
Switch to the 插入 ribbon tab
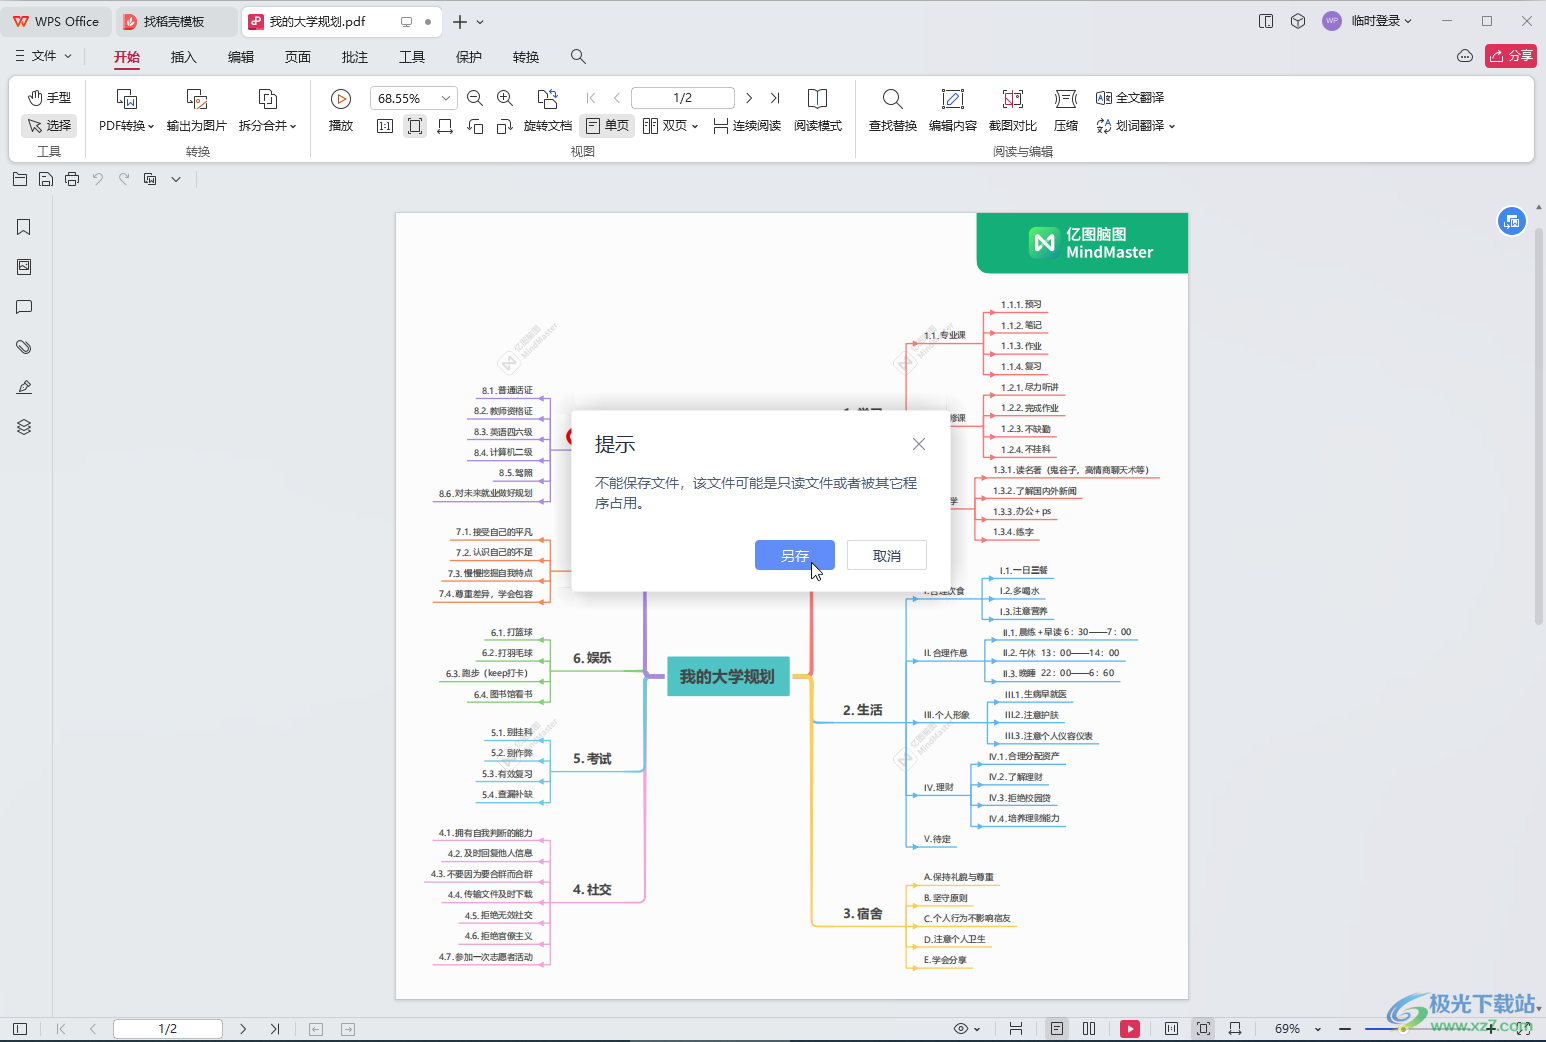[x=184, y=57]
